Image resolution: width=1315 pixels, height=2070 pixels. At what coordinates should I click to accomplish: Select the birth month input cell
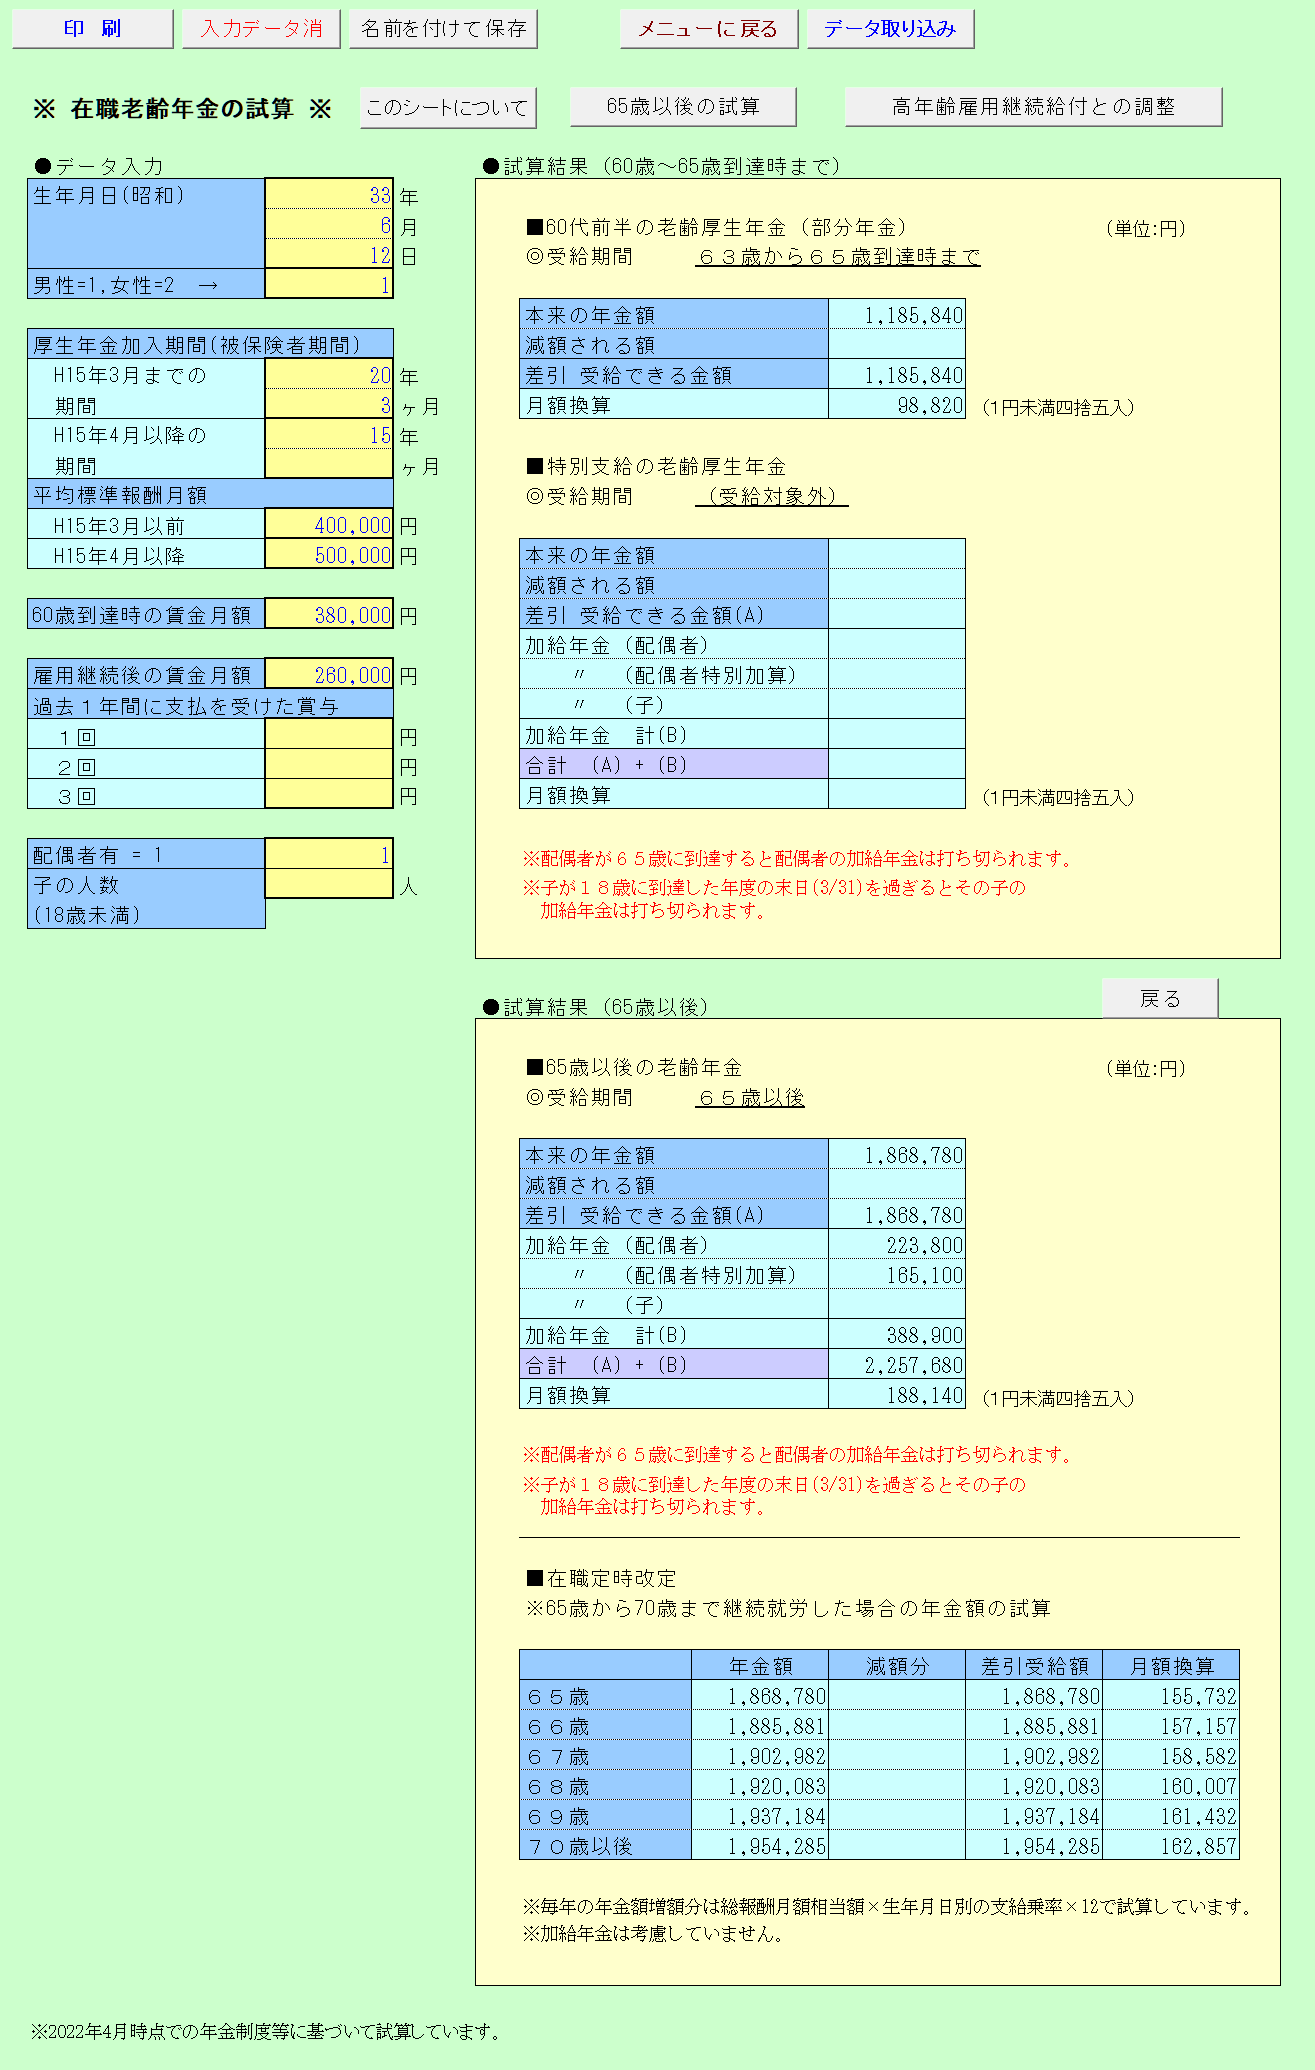pos(329,225)
